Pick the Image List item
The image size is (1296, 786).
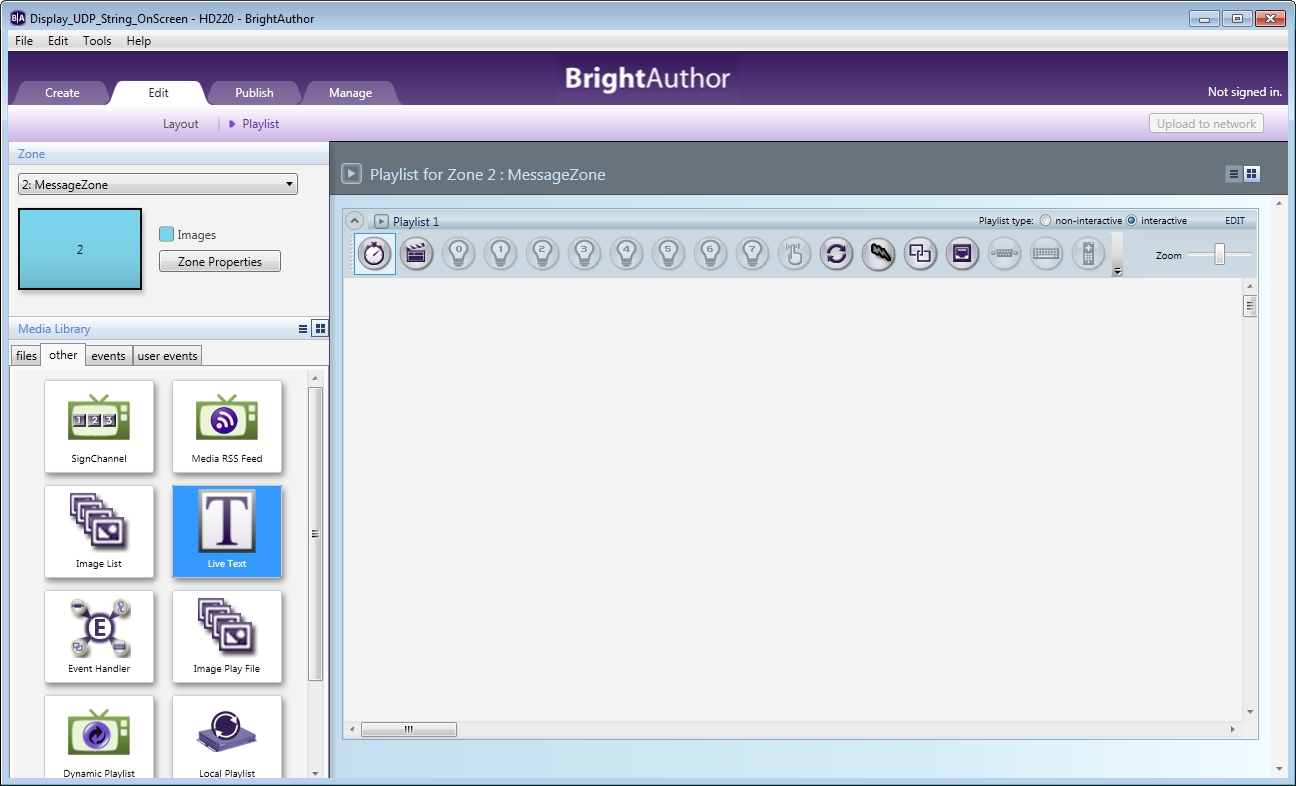(x=99, y=531)
